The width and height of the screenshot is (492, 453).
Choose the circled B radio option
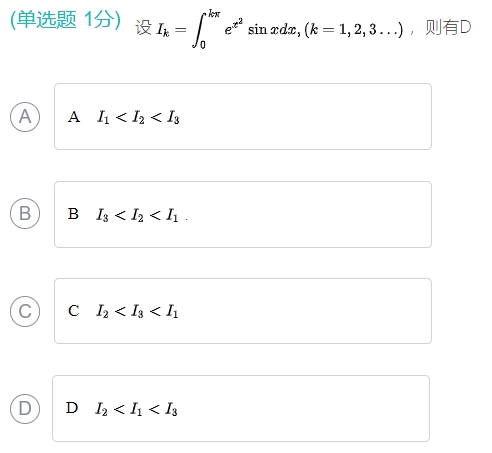[x=25, y=213]
